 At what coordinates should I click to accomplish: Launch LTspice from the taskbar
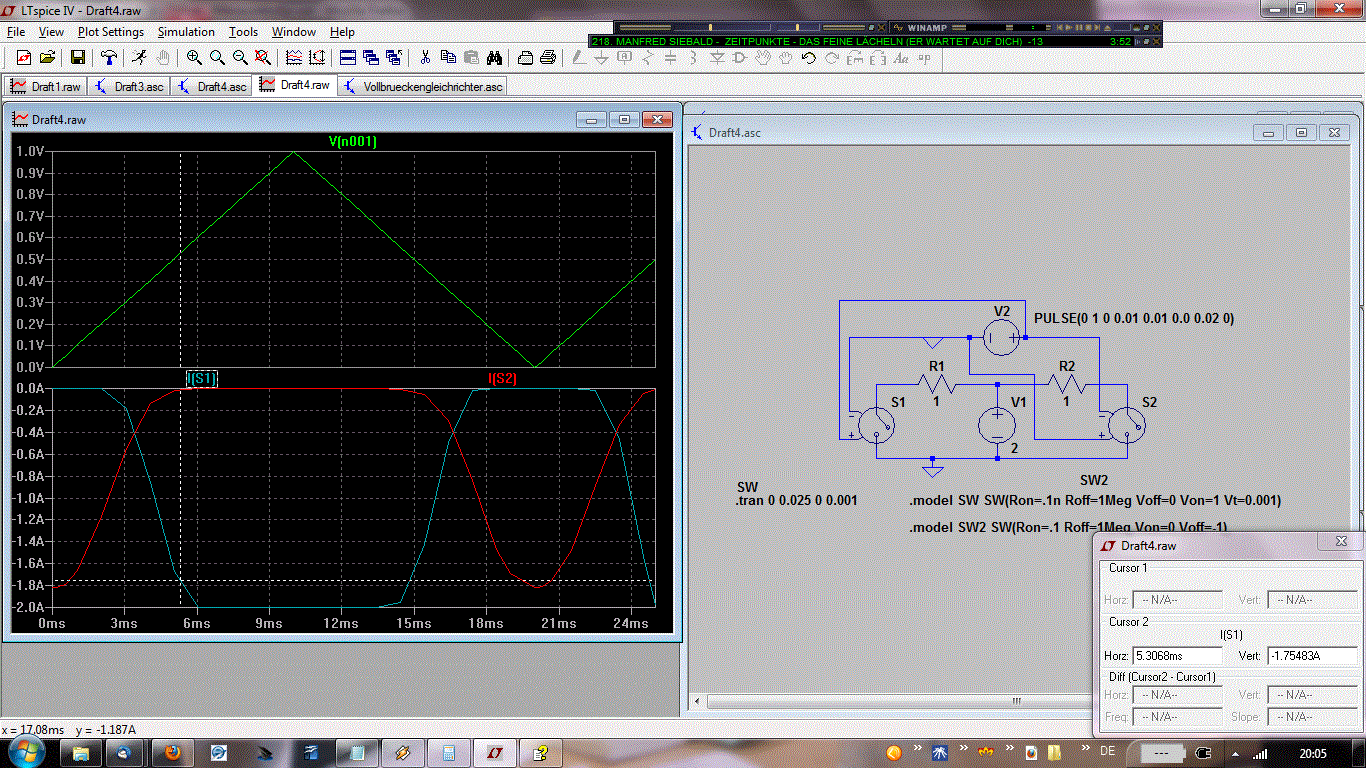point(494,753)
